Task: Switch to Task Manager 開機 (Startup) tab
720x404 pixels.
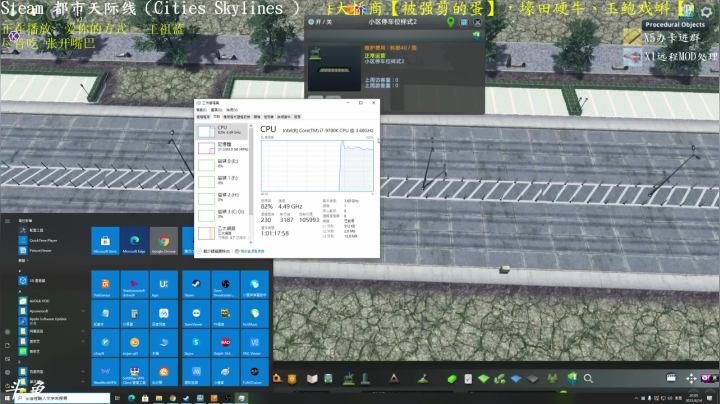Action: (x=257, y=117)
